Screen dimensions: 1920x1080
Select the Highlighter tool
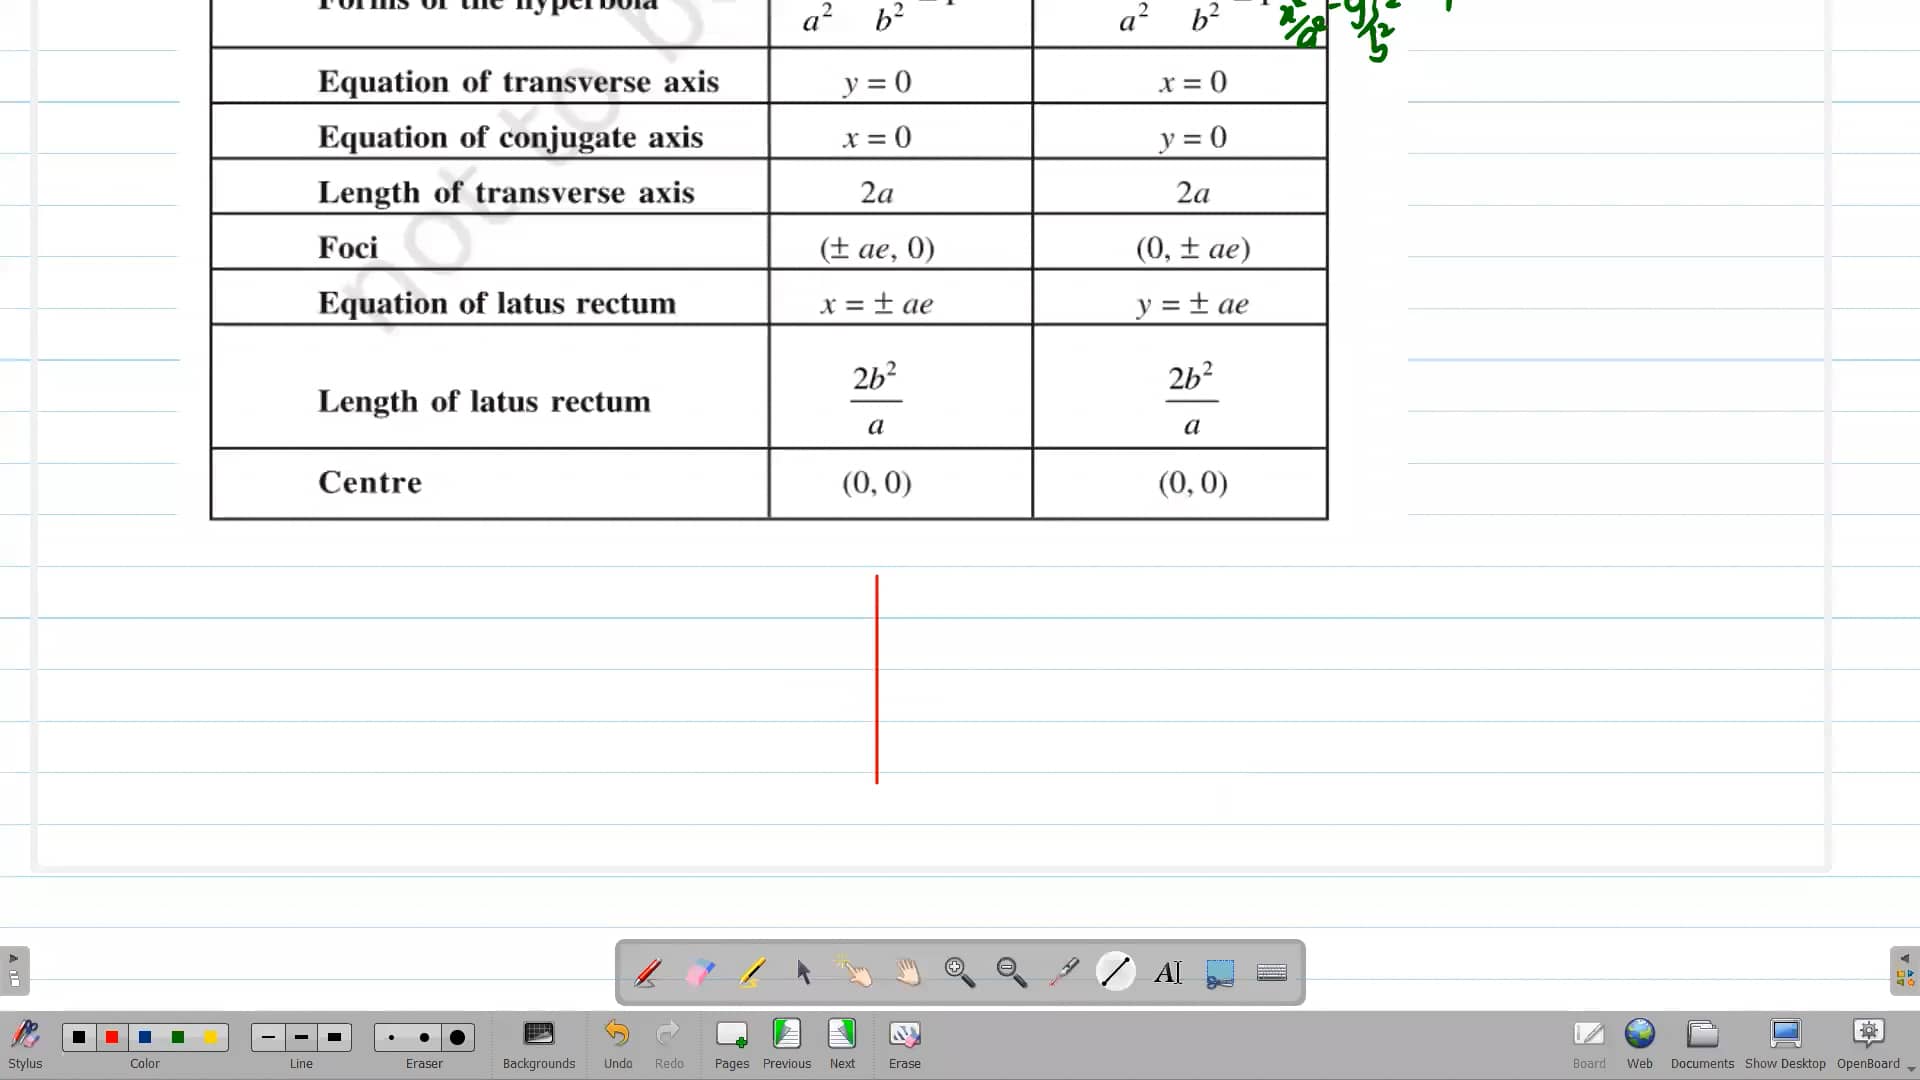coord(753,971)
